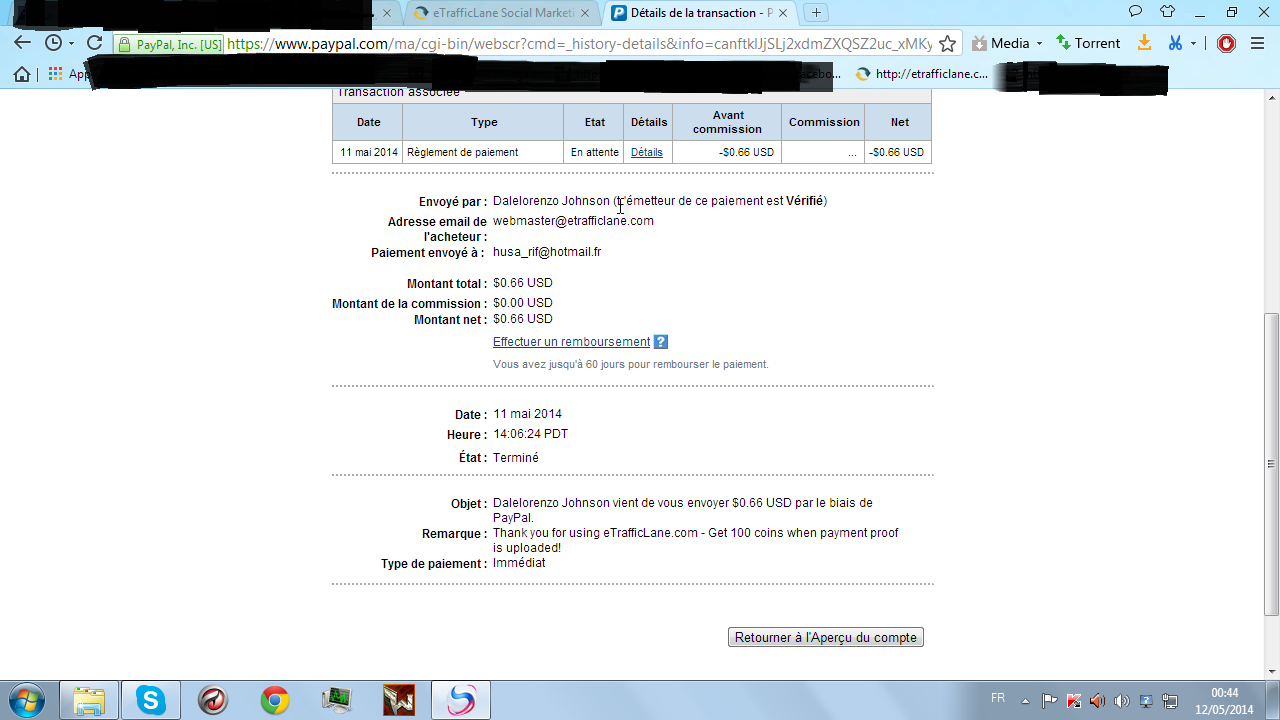1280x720 pixels.
Task: Bookmark this page with the star icon
Action: click(x=948, y=44)
